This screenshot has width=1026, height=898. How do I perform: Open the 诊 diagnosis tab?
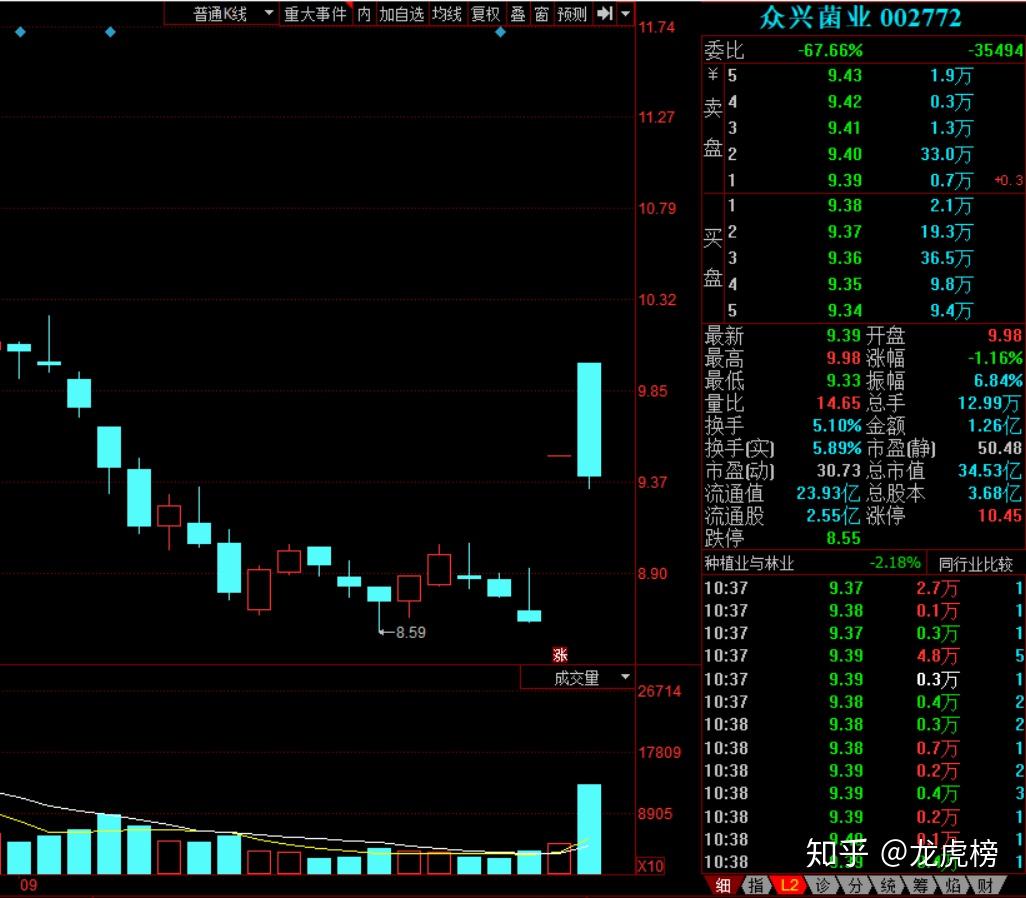pyautogui.click(x=822, y=885)
